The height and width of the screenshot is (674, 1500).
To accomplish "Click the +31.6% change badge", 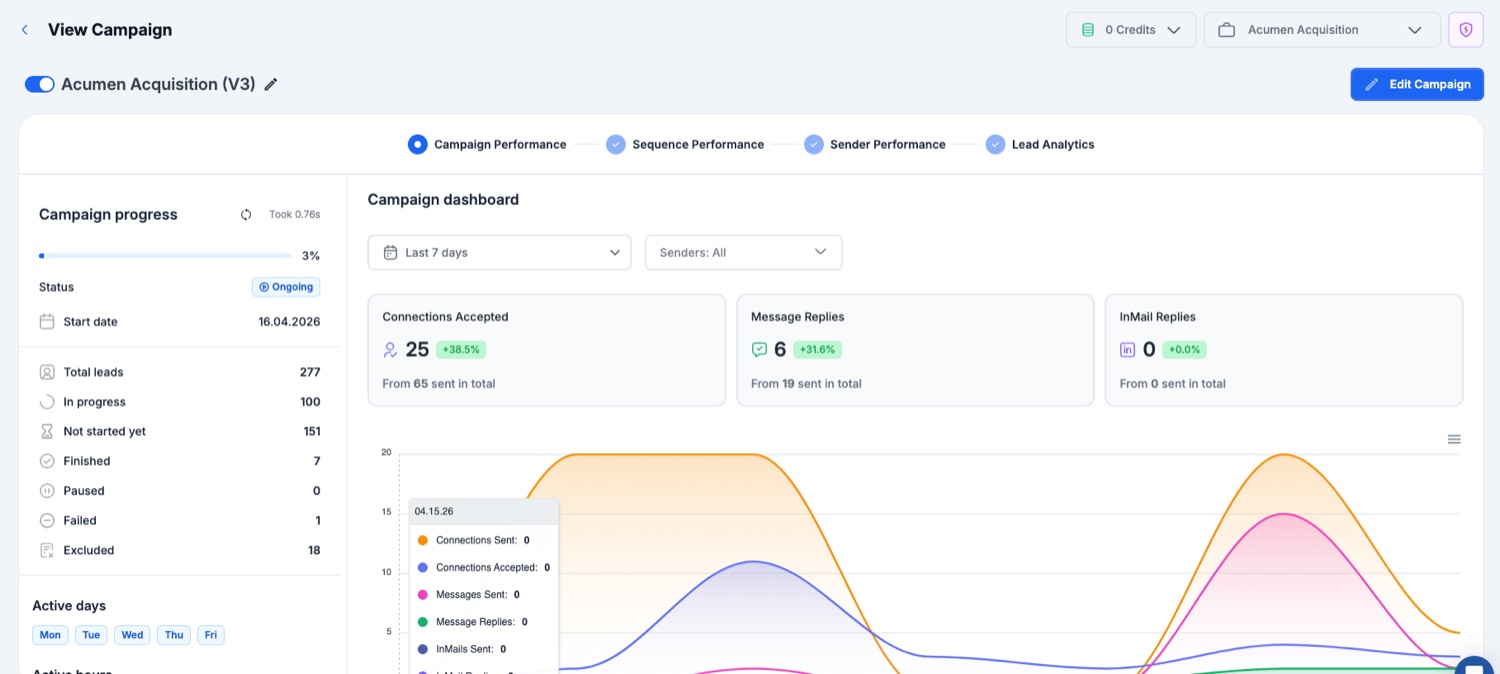I will [818, 350].
